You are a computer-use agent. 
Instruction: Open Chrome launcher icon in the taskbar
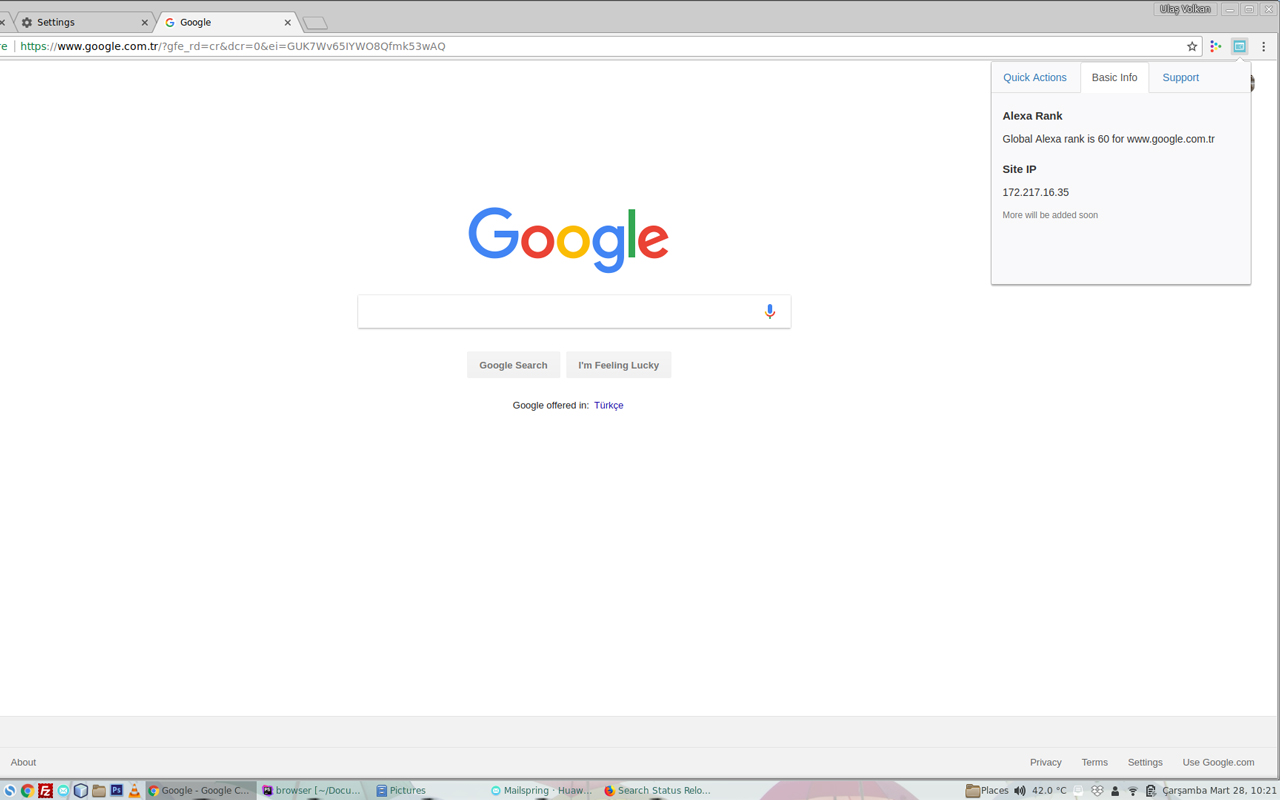28,790
